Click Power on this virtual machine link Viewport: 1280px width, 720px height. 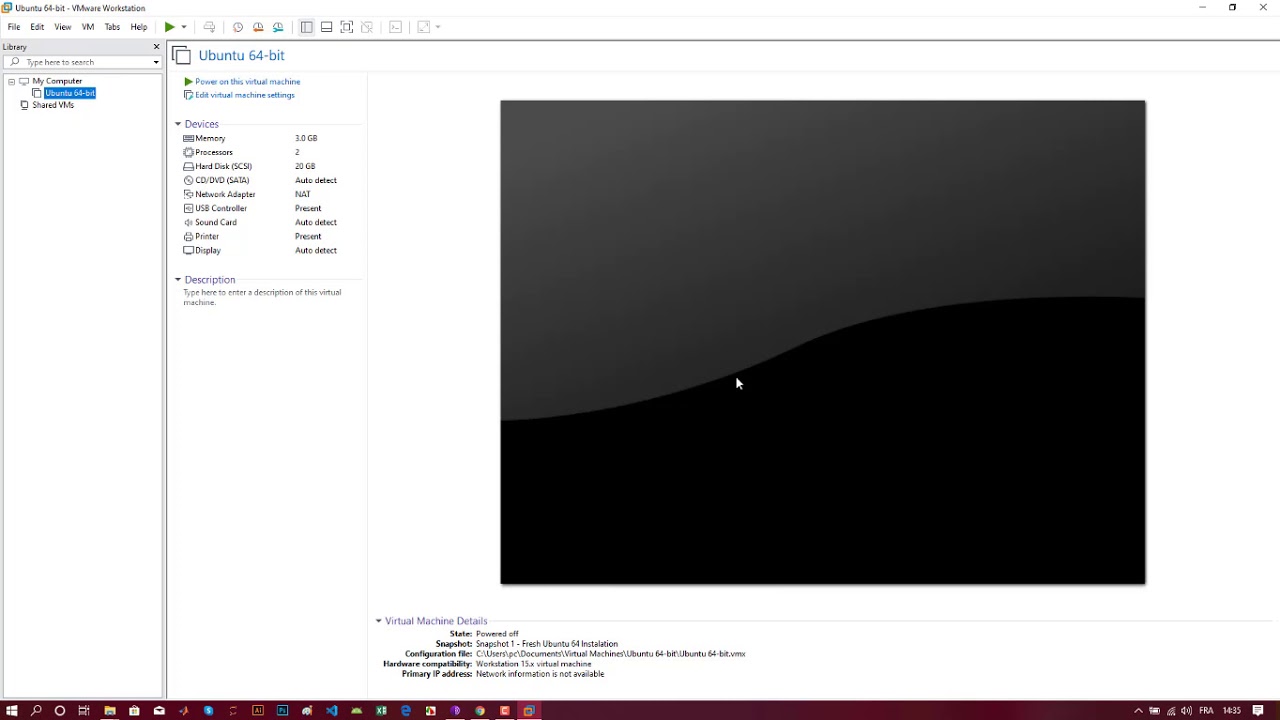247,82
